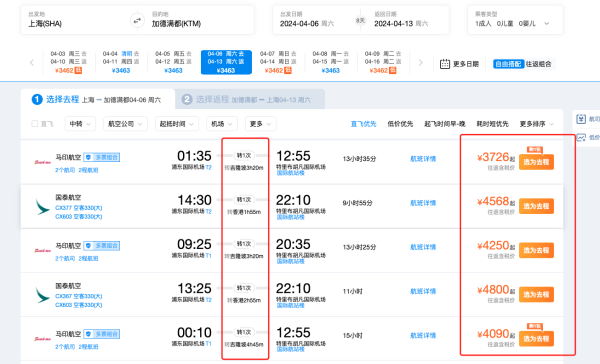
Task: Click Cathay Pacific logo on 13:25 flight
Action: click(x=42, y=295)
